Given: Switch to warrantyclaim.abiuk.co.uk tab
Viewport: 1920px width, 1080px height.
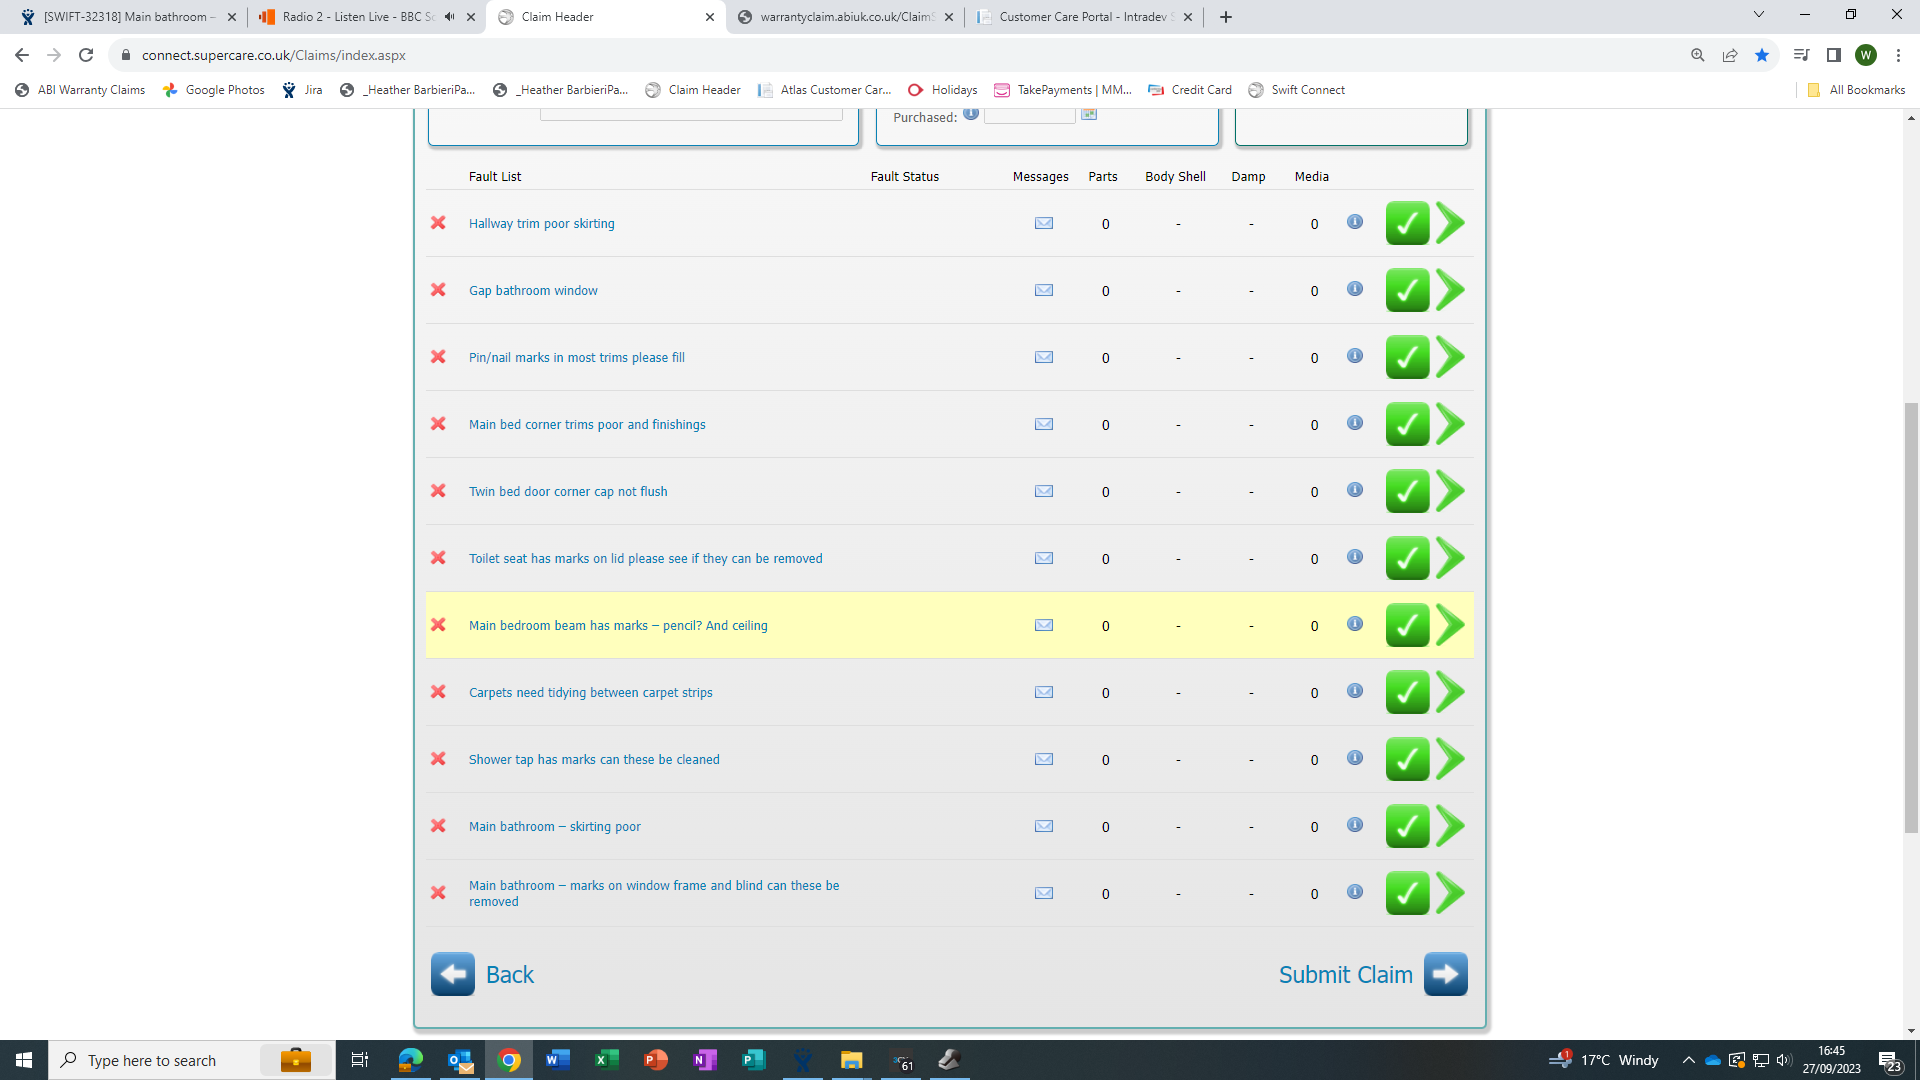Looking at the screenshot, I should (x=845, y=17).
